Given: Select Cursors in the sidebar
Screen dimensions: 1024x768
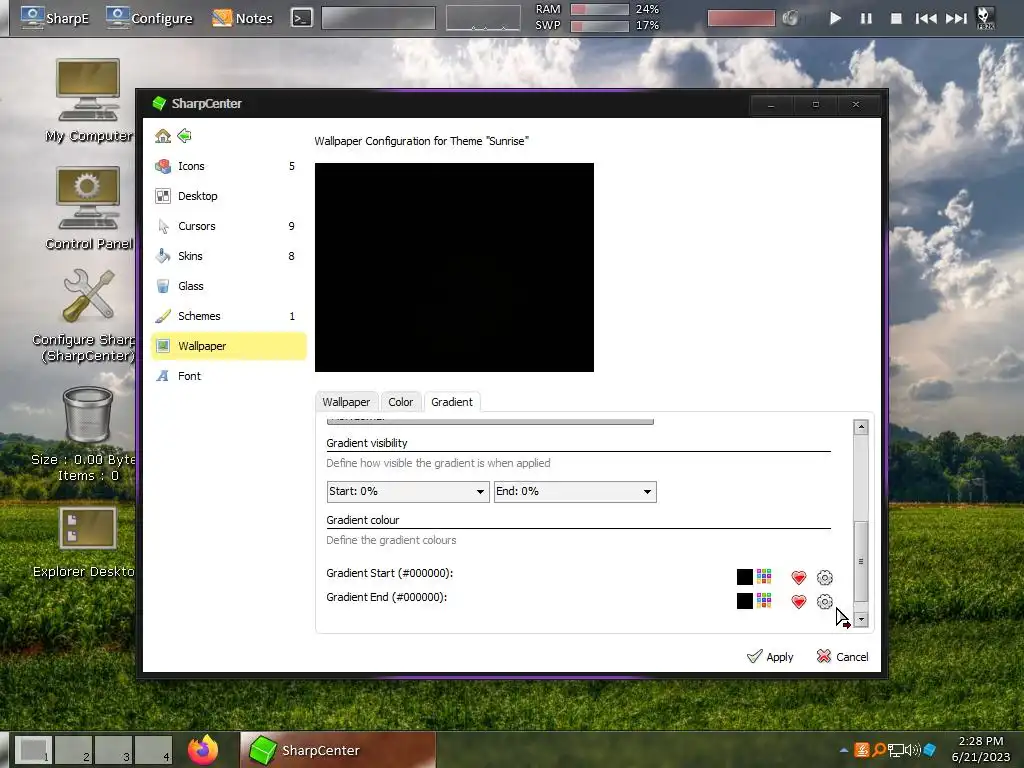Looking at the screenshot, I should [x=228, y=226].
